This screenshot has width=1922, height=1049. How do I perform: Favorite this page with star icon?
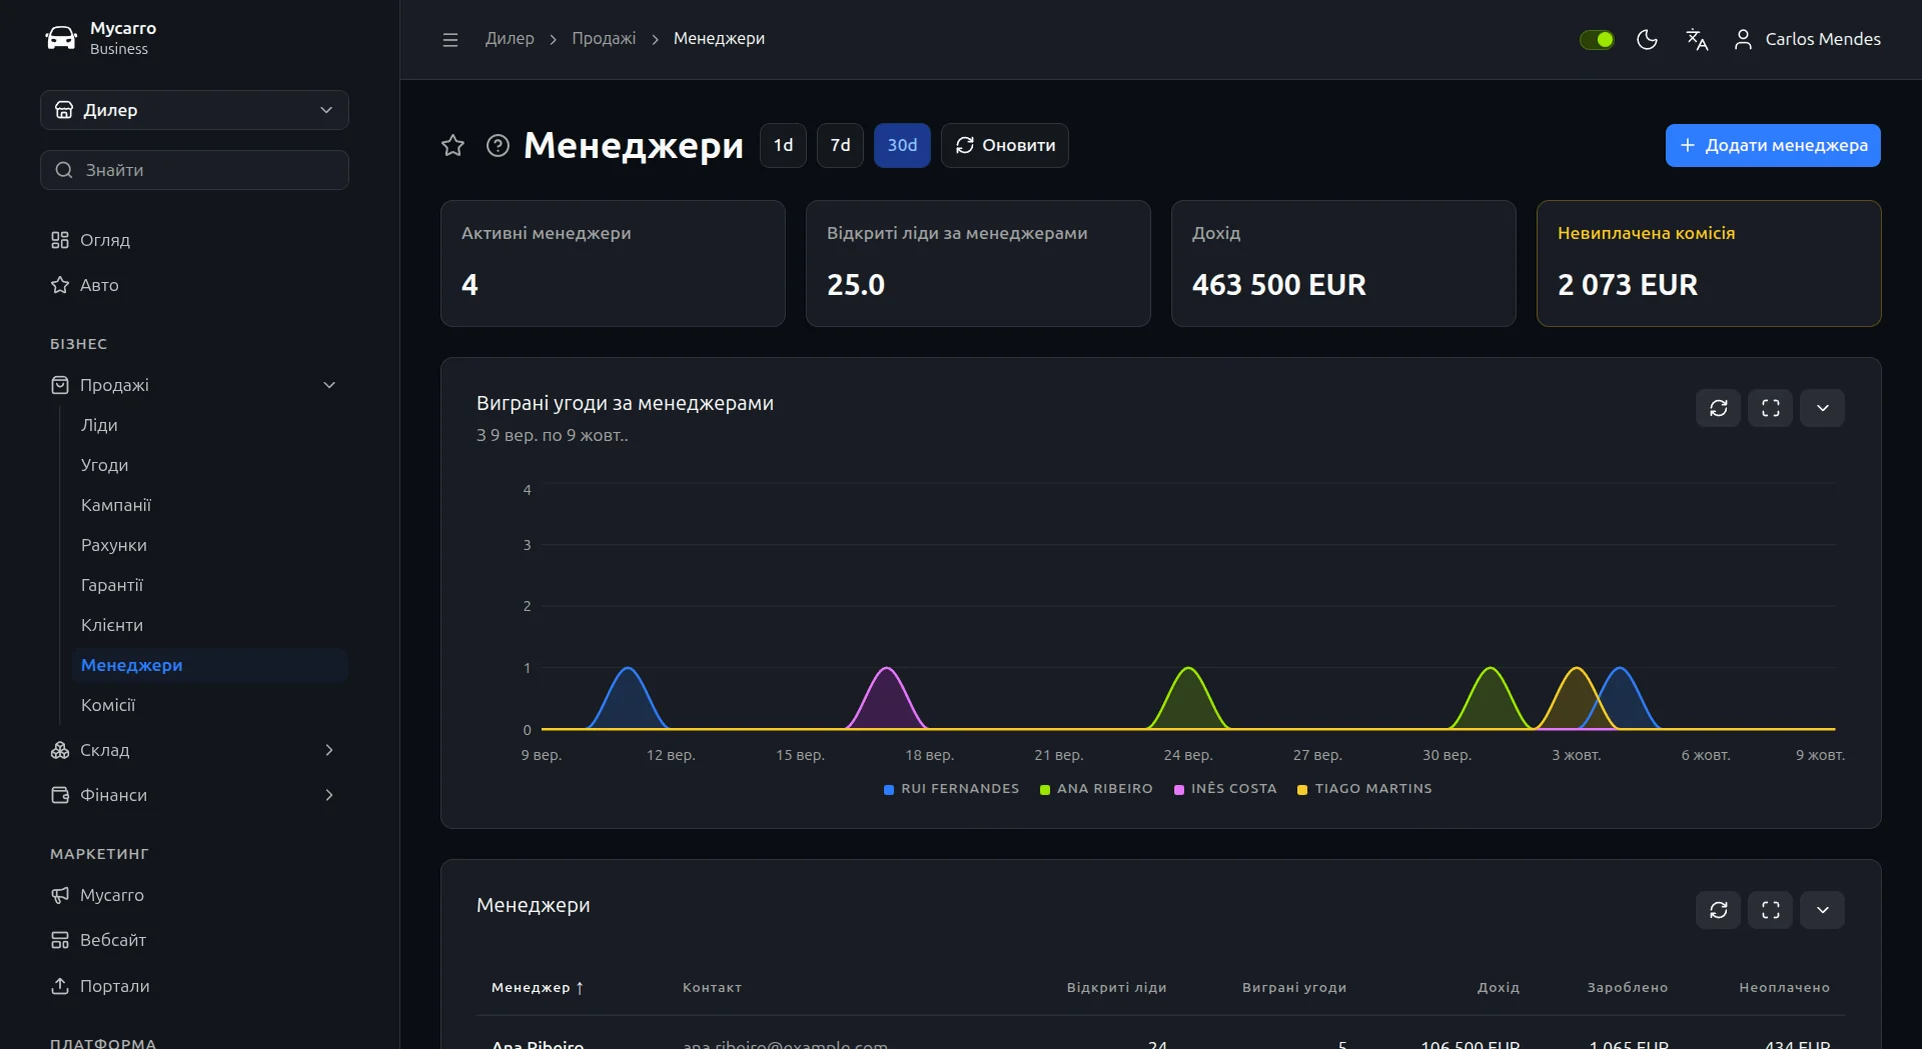tap(453, 145)
